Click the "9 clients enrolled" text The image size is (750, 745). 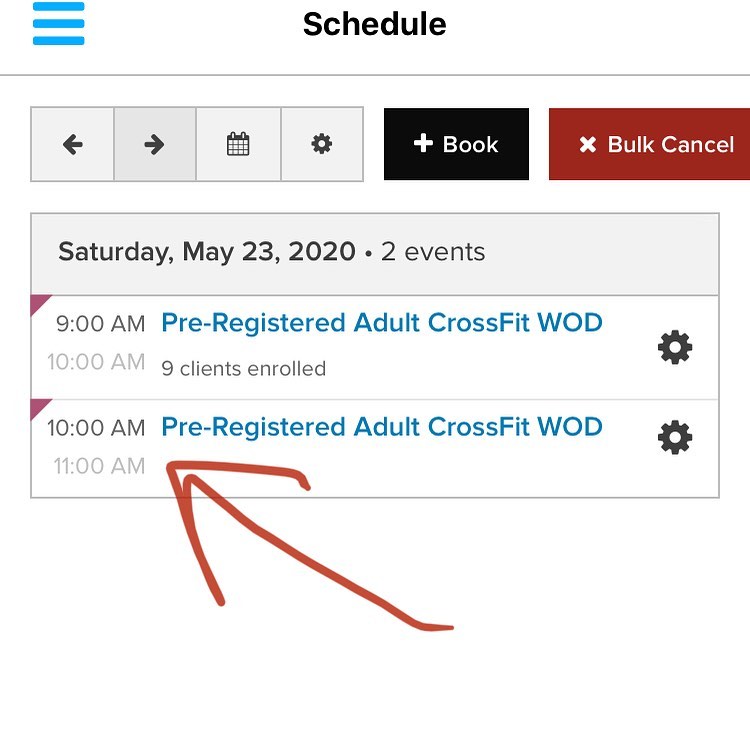(243, 368)
